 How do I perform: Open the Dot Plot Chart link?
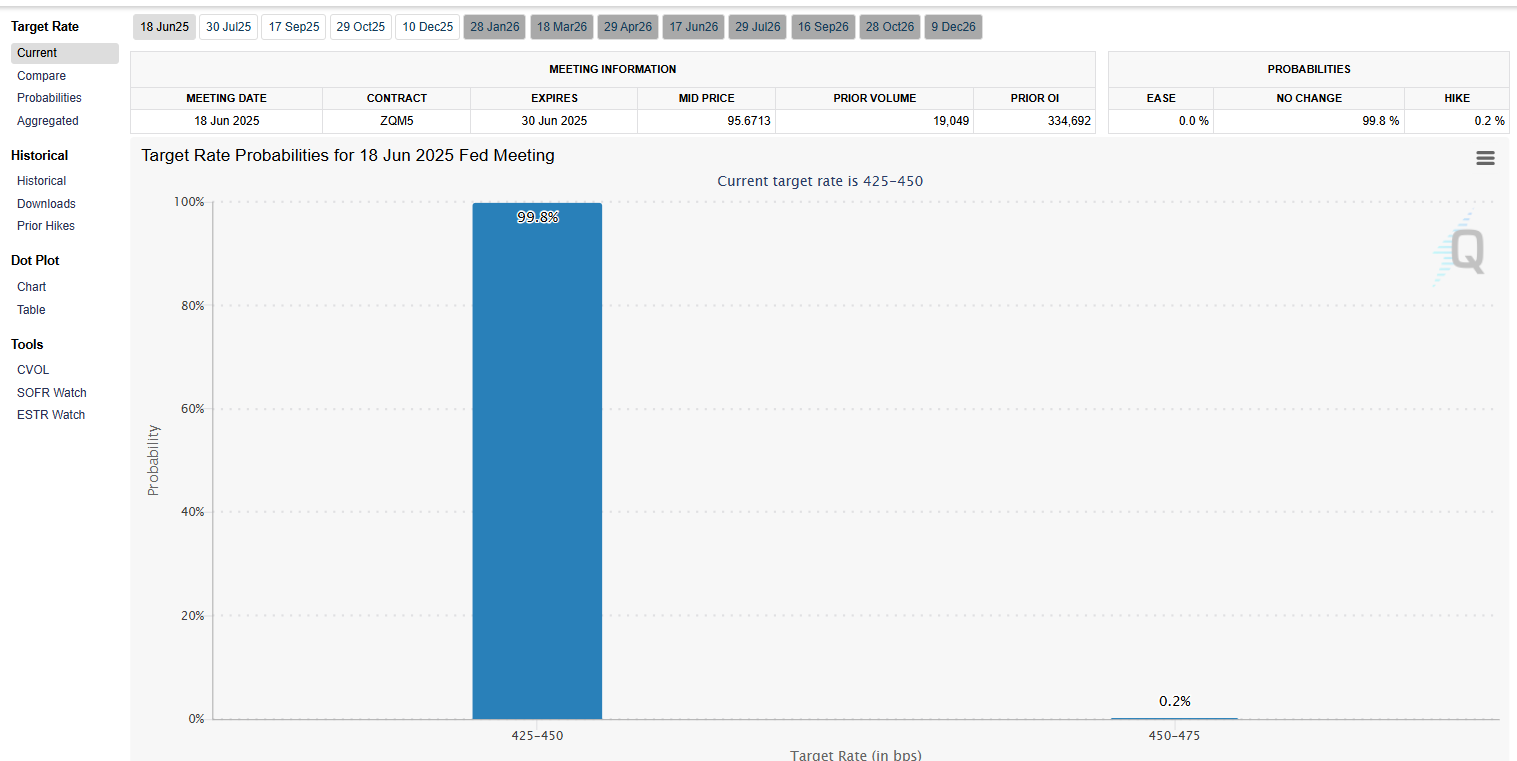pyautogui.click(x=31, y=287)
